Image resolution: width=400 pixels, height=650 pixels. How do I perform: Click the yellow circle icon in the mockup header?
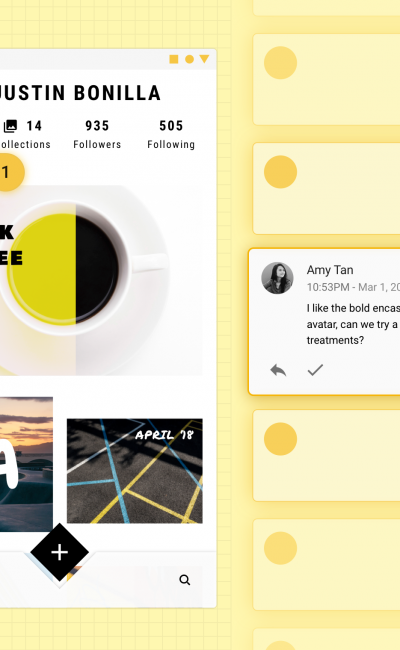click(x=189, y=59)
